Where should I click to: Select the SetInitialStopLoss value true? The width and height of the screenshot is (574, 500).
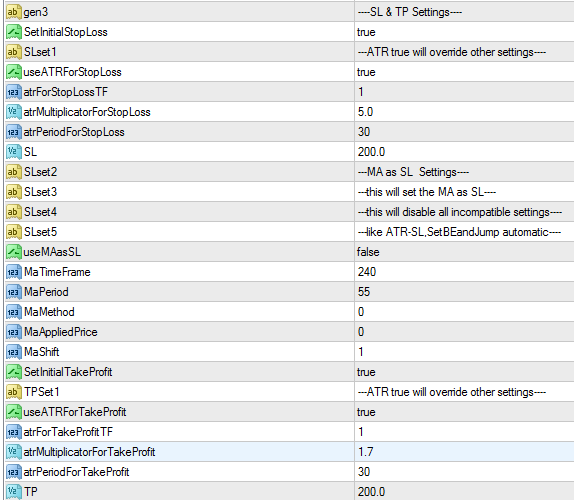tap(366, 32)
